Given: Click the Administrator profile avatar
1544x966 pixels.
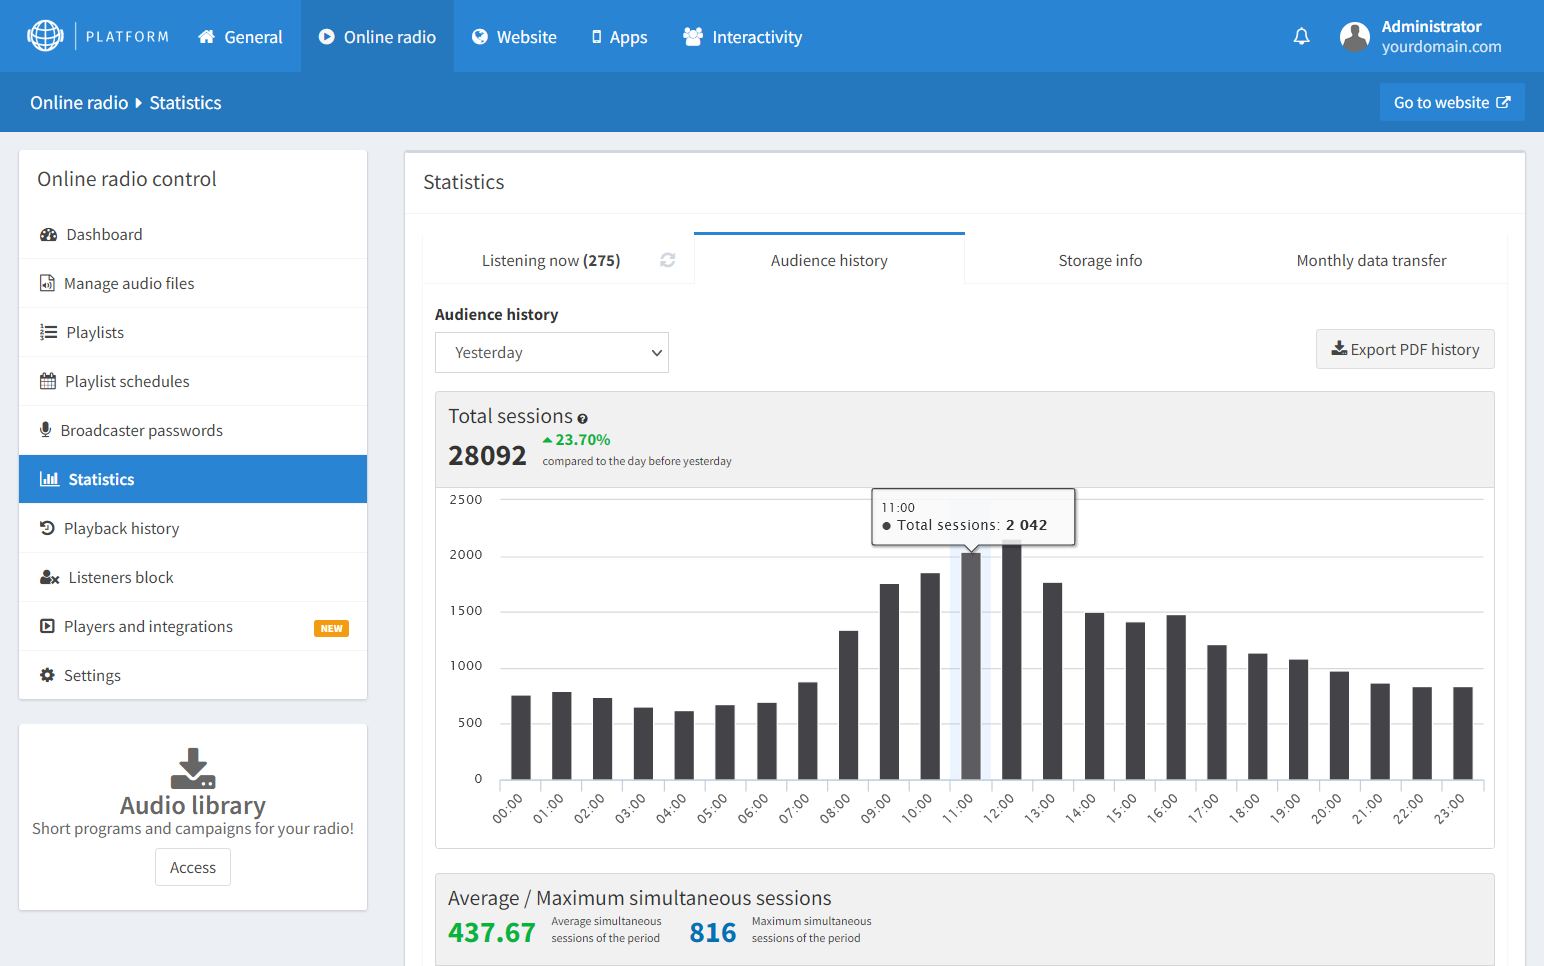Looking at the screenshot, I should pyautogui.click(x=1354, y=36).
